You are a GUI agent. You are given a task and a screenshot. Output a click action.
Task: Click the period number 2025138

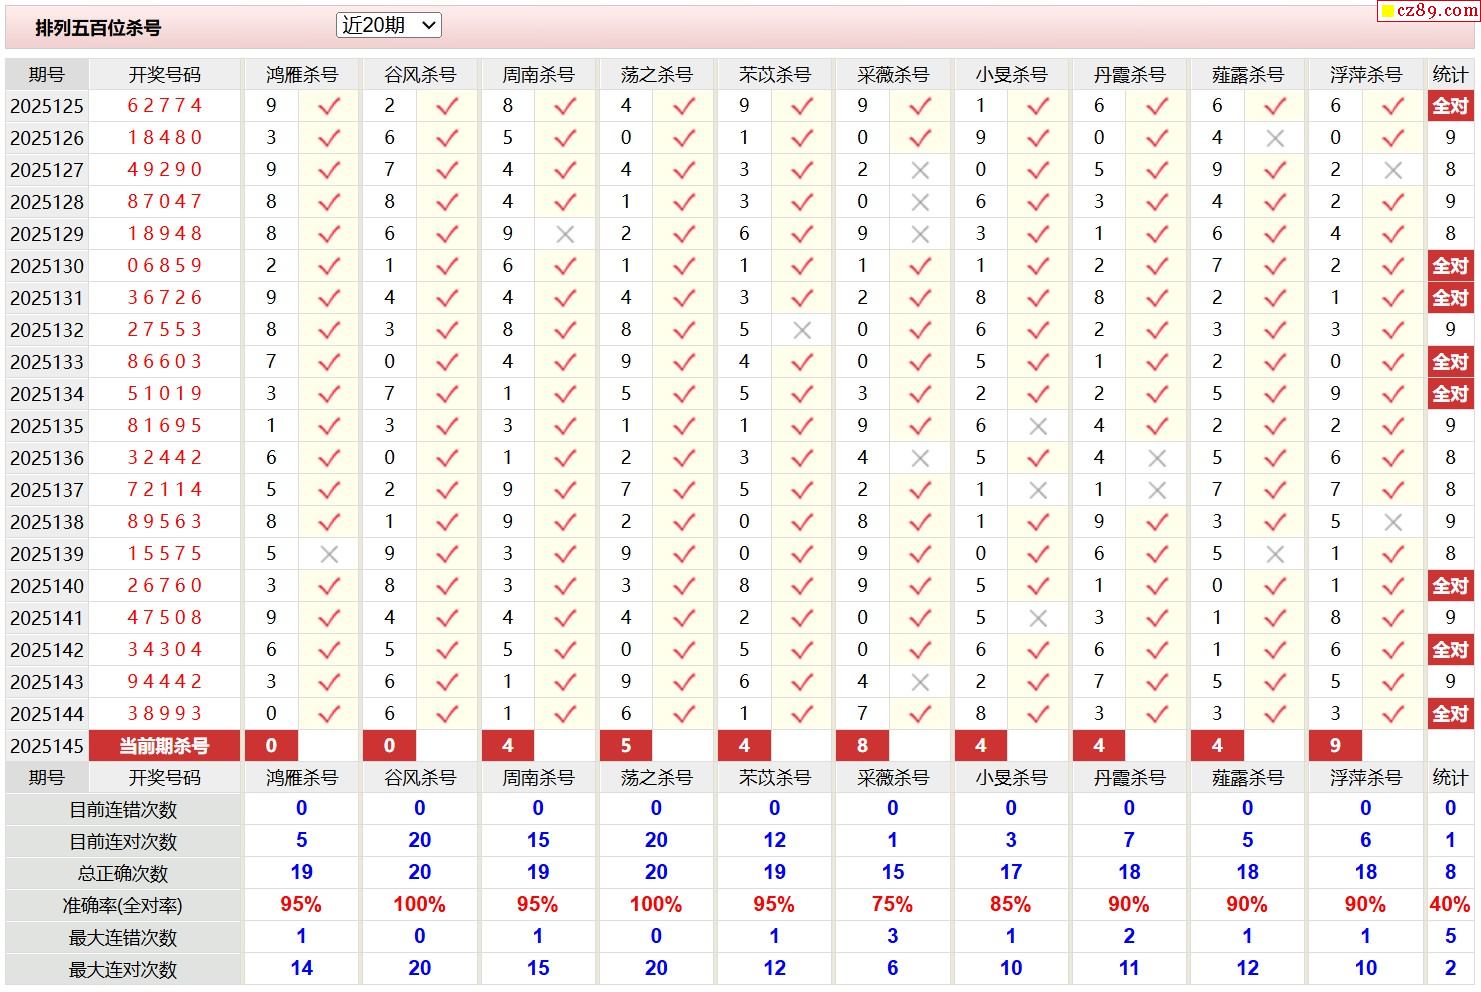[x=47, y=522]
